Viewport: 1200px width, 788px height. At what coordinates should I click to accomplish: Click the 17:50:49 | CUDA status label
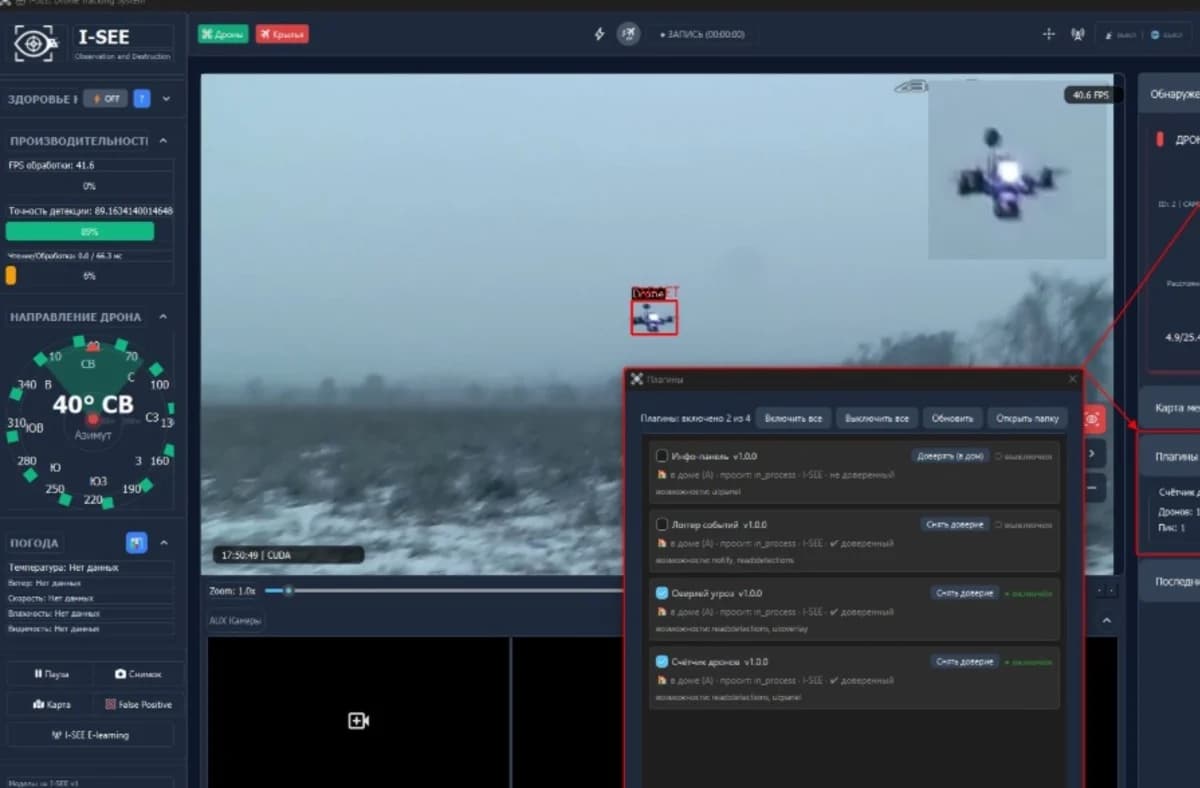[x=288, y=555]
